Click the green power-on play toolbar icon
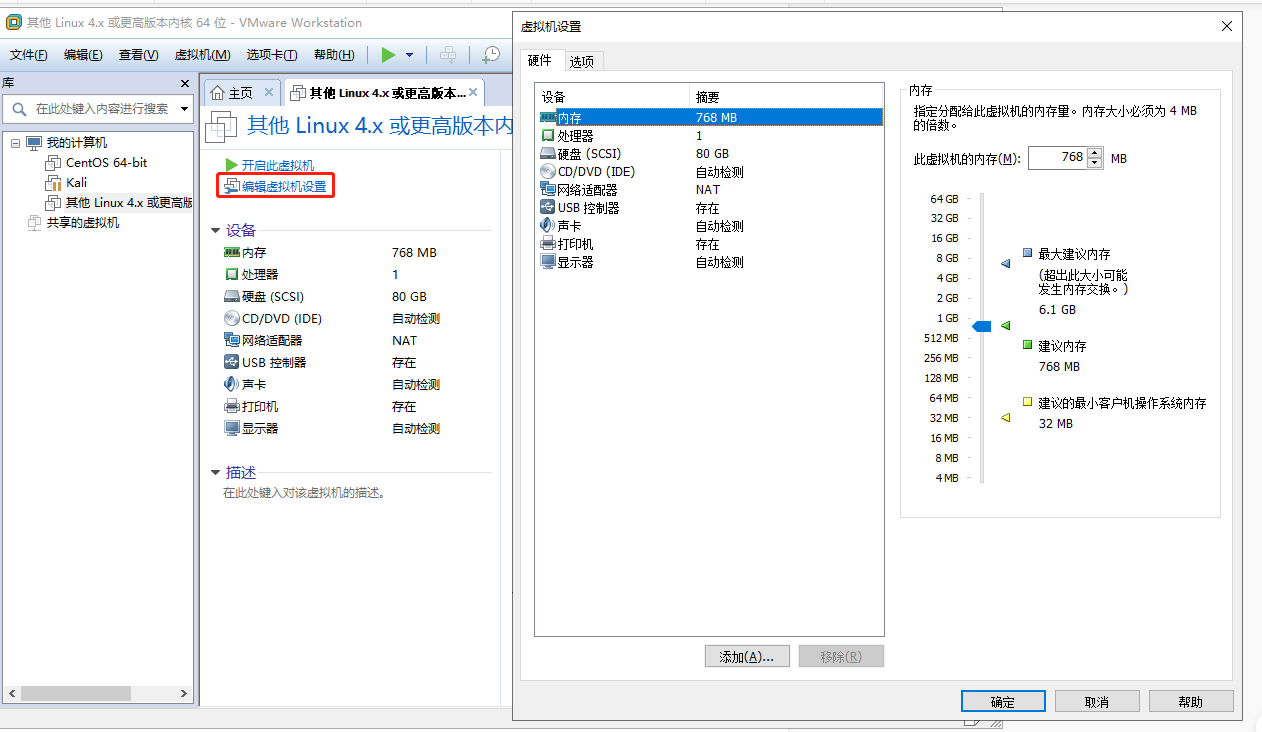The image size is (1262, 732). (388, 55)
